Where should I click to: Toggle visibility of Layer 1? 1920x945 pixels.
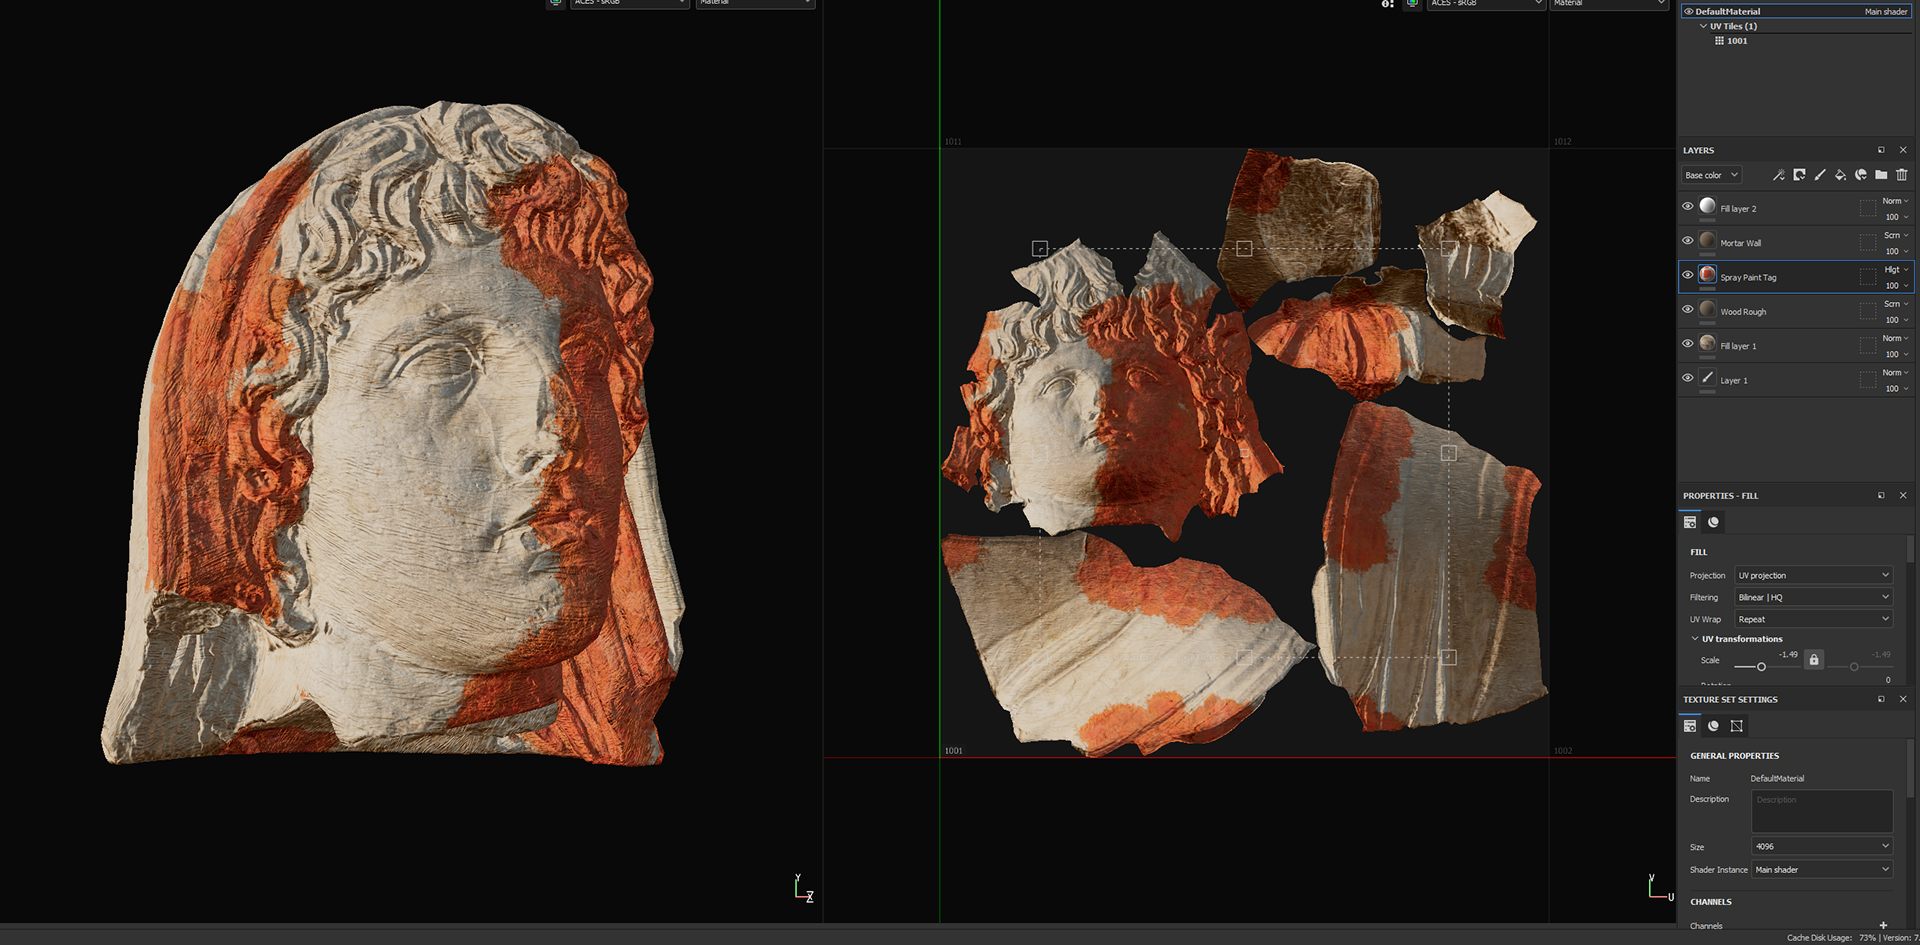click(x=1688, y=377)
